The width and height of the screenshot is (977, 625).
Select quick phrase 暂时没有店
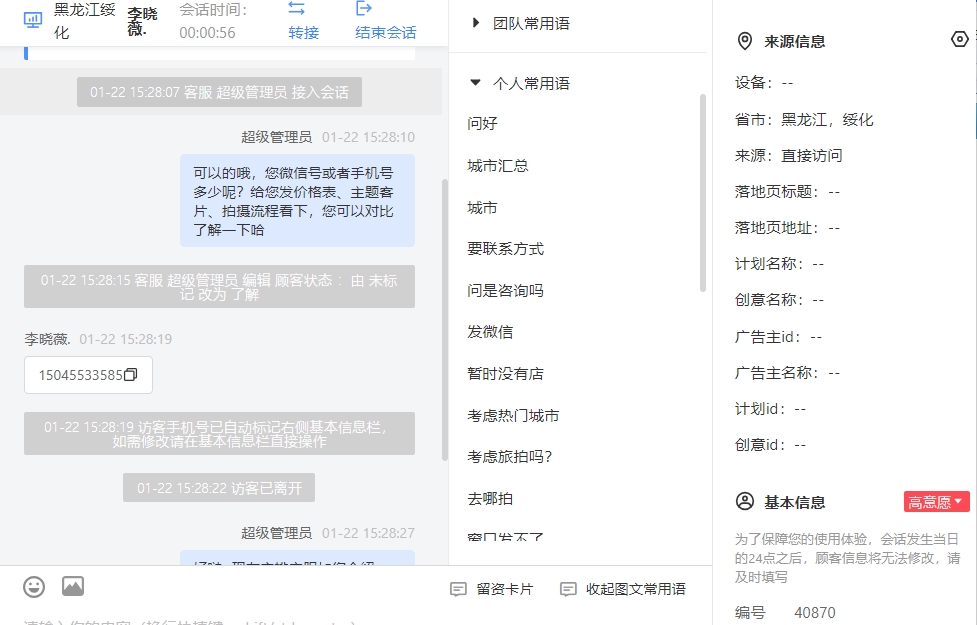(x=505, y=374)
